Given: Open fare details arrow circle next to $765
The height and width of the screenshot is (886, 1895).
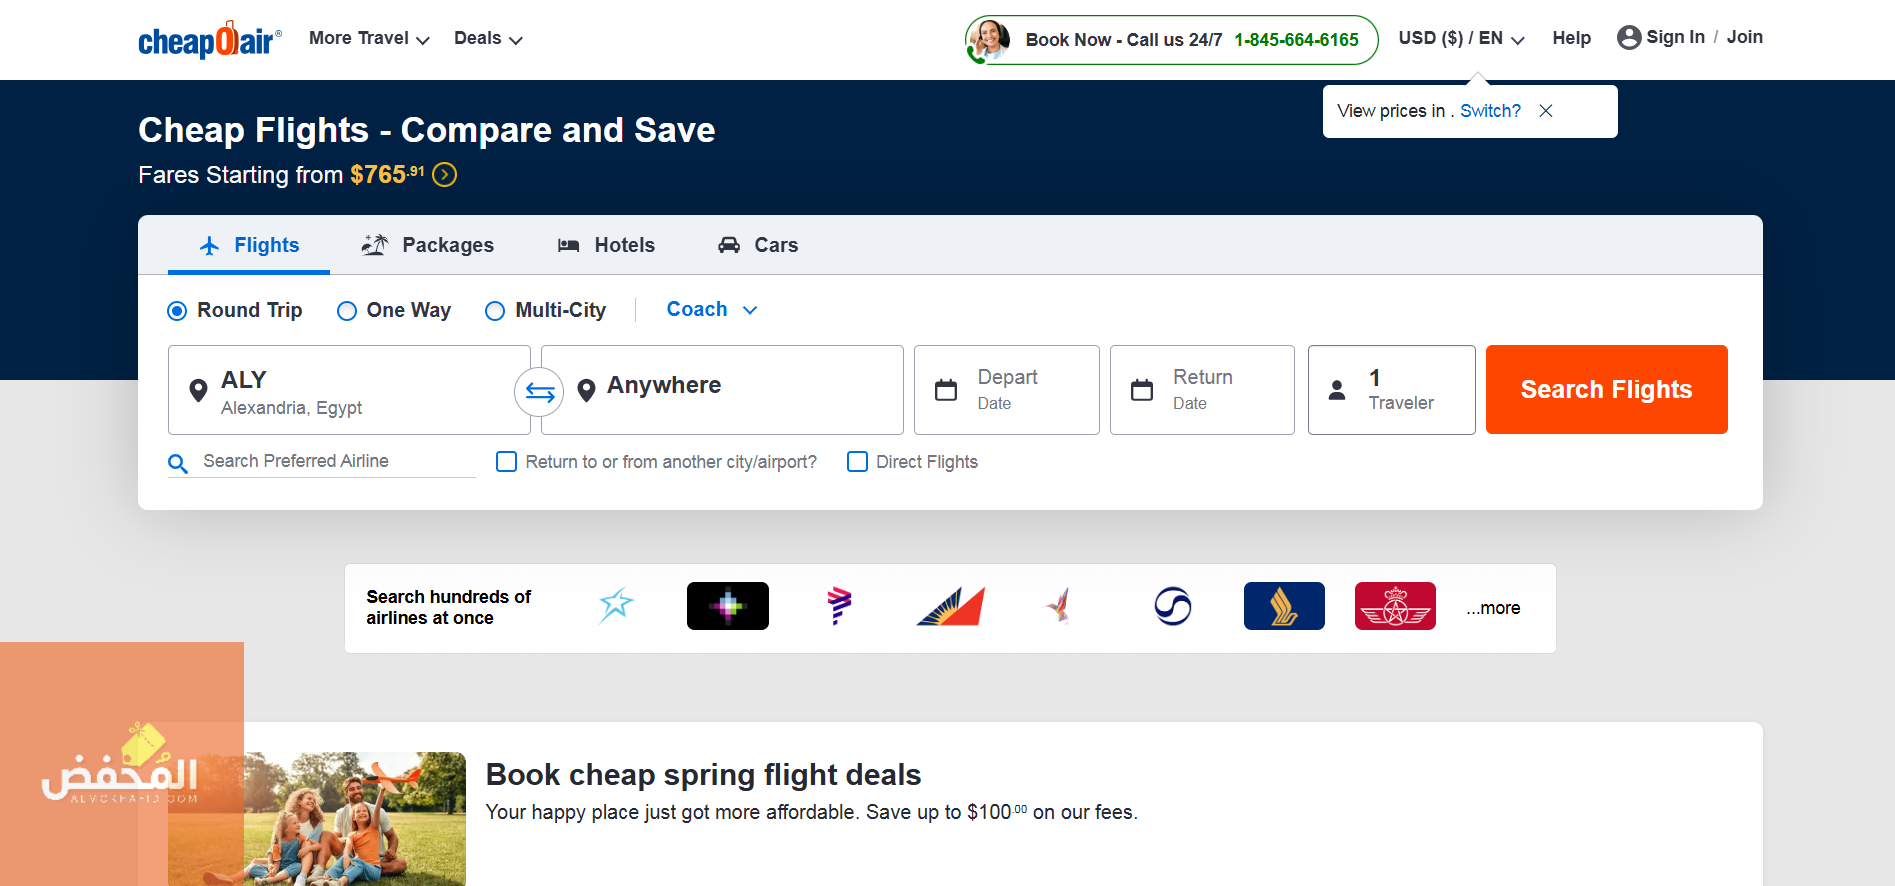Looking at the screenshot, I should click(445, 175).
